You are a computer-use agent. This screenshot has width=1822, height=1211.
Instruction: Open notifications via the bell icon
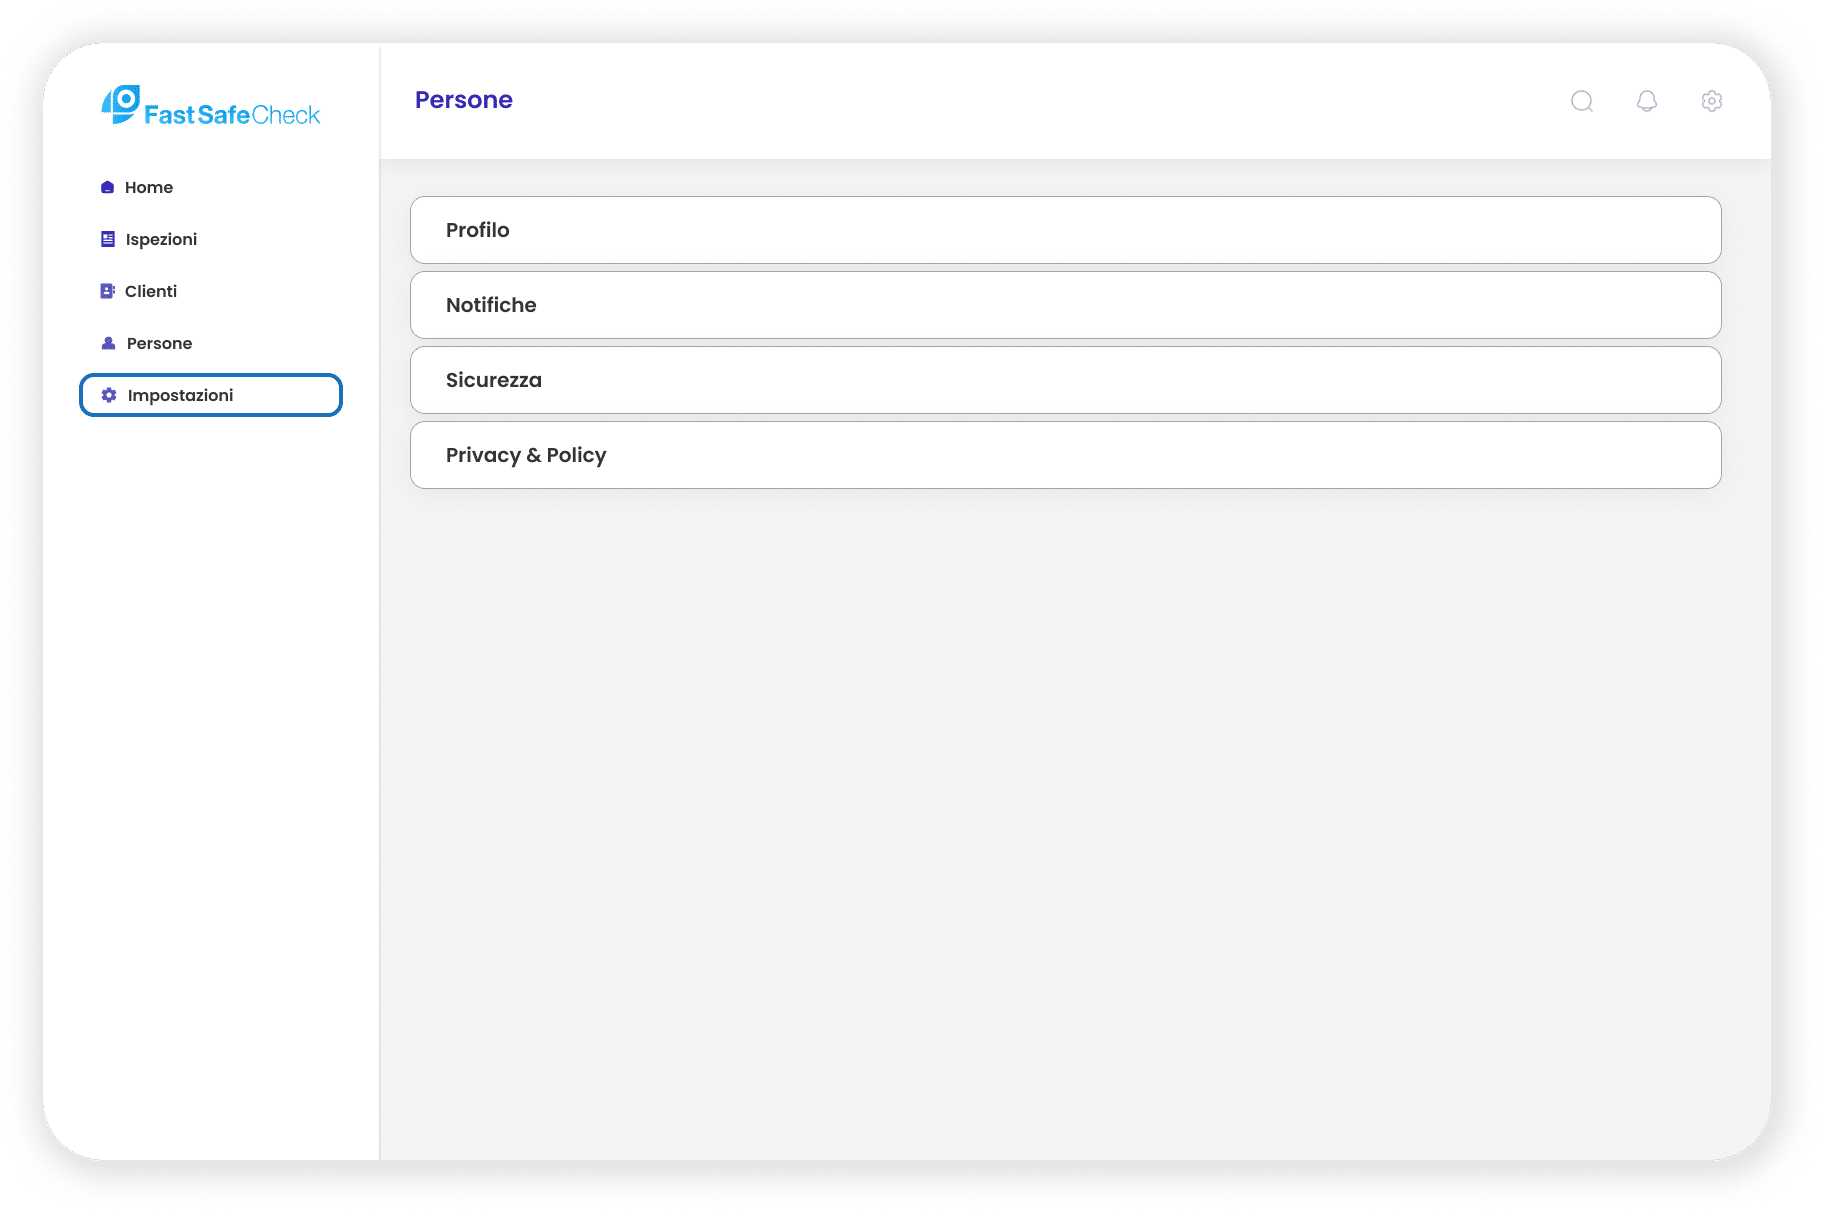tap(1647, 101)
